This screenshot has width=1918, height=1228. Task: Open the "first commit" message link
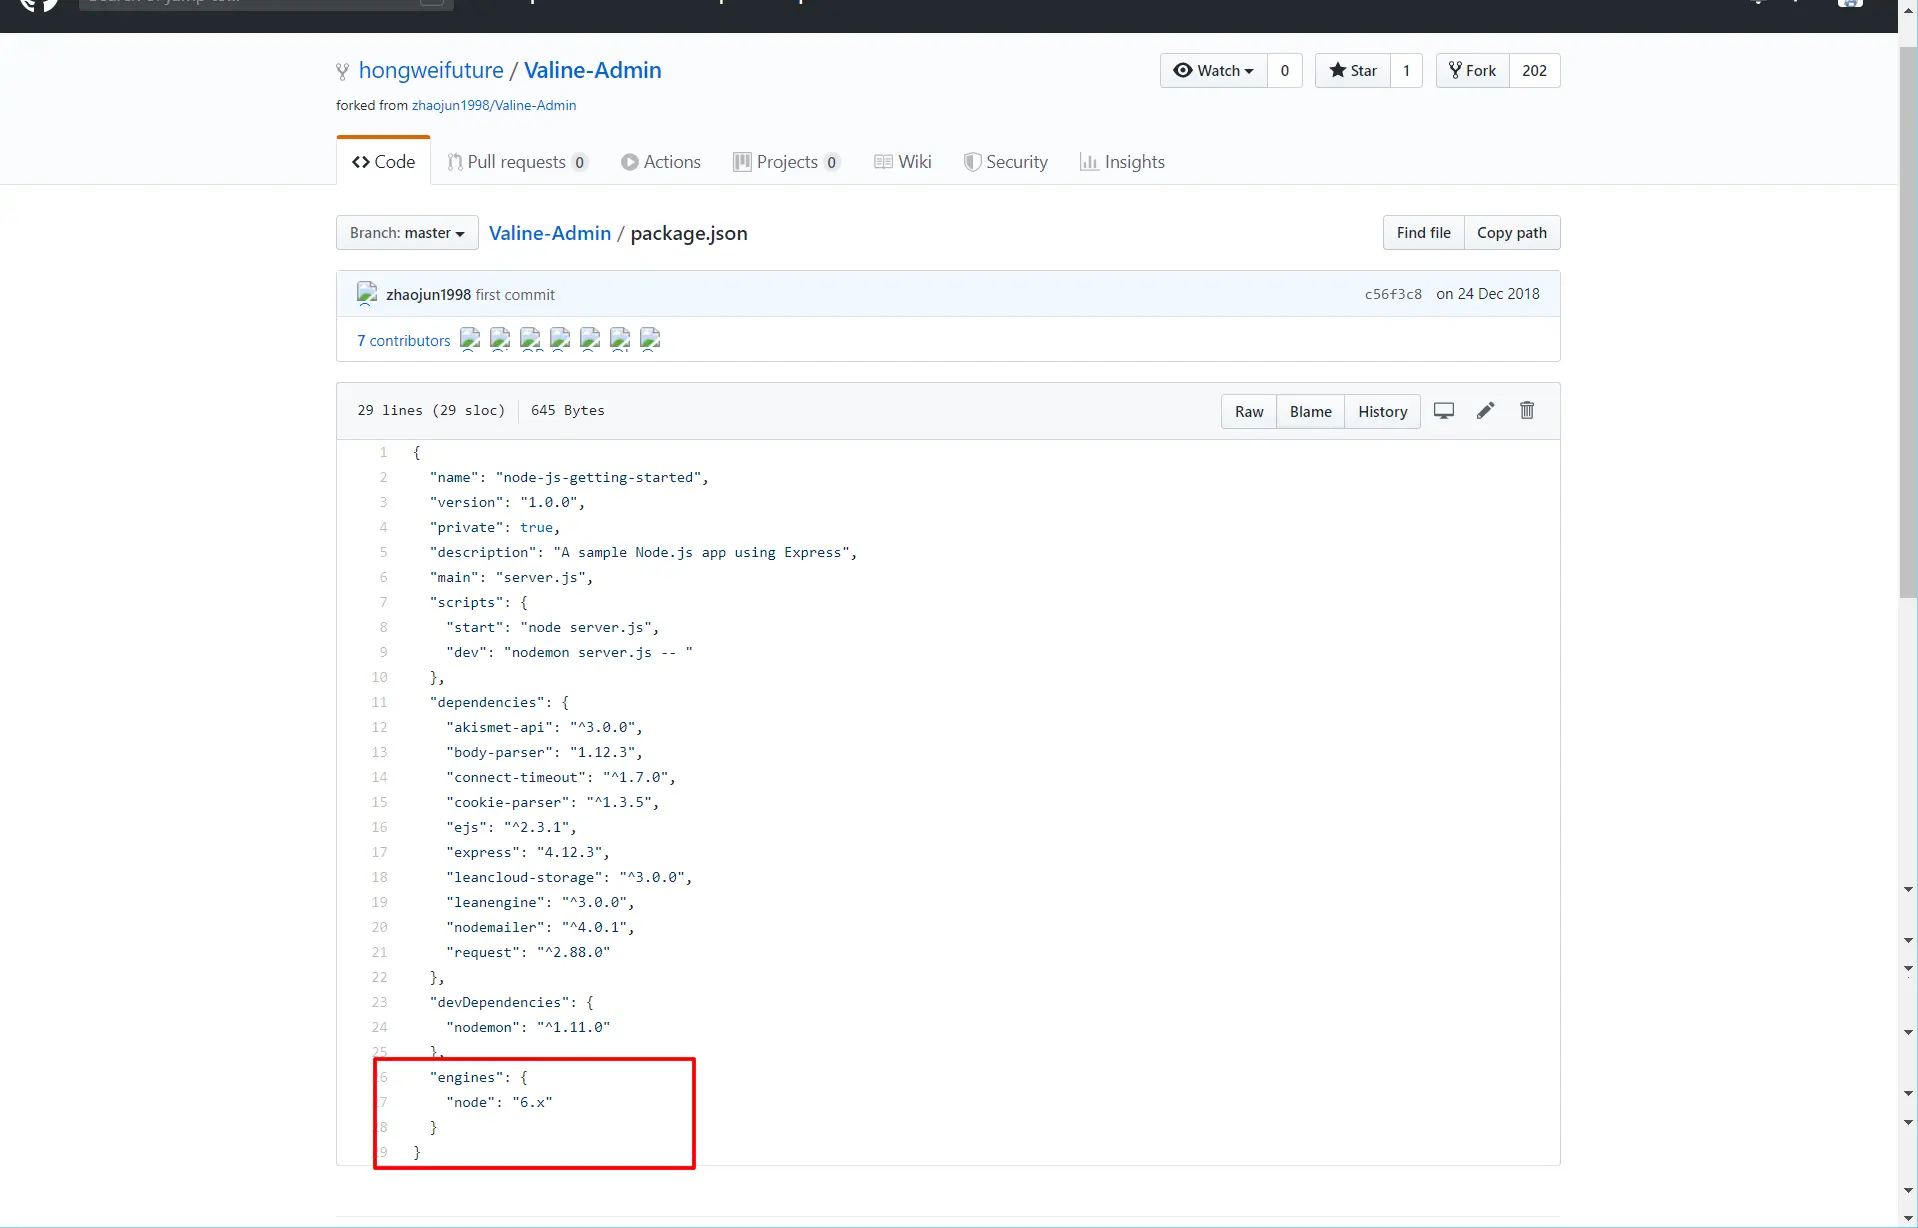[x=515, y=295]
